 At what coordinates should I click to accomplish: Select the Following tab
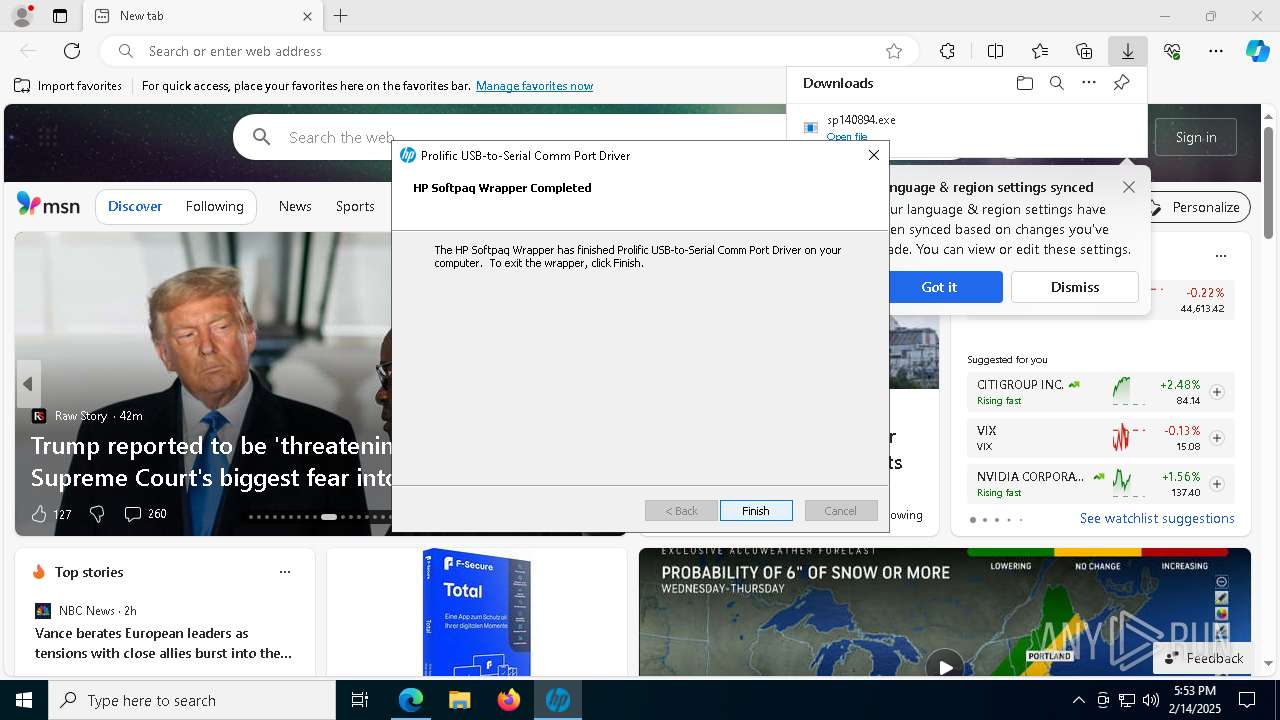[215, 206]
